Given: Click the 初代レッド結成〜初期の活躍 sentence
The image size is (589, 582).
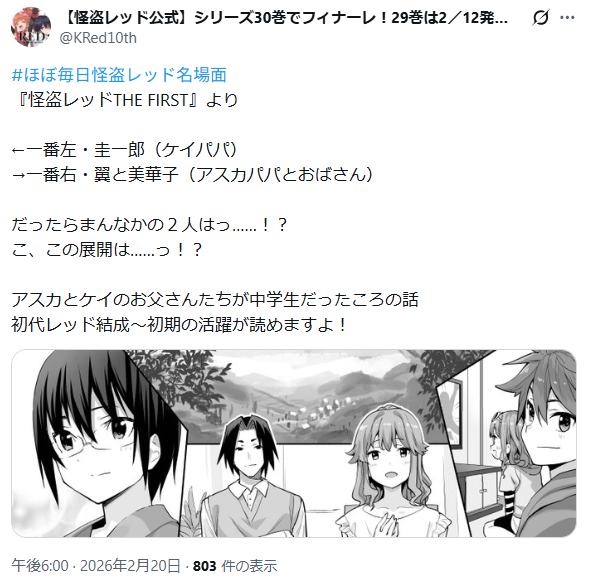Looking at the screenshot, I should pyautogui.click(x=179, y=325).
